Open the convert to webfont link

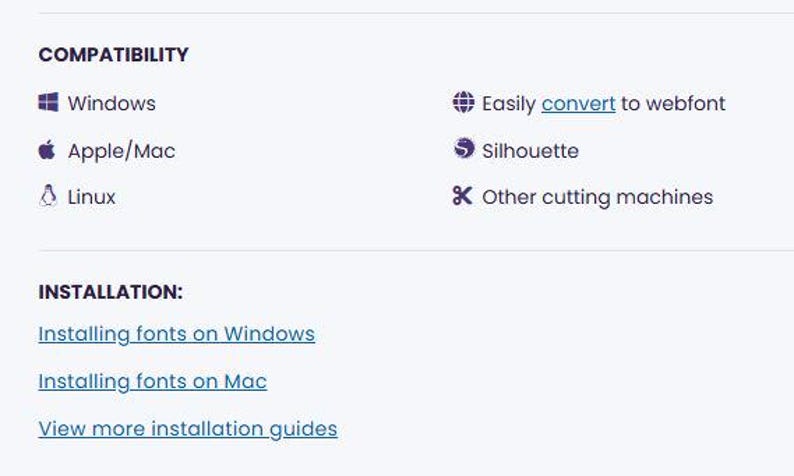click(x=578, y=104)
